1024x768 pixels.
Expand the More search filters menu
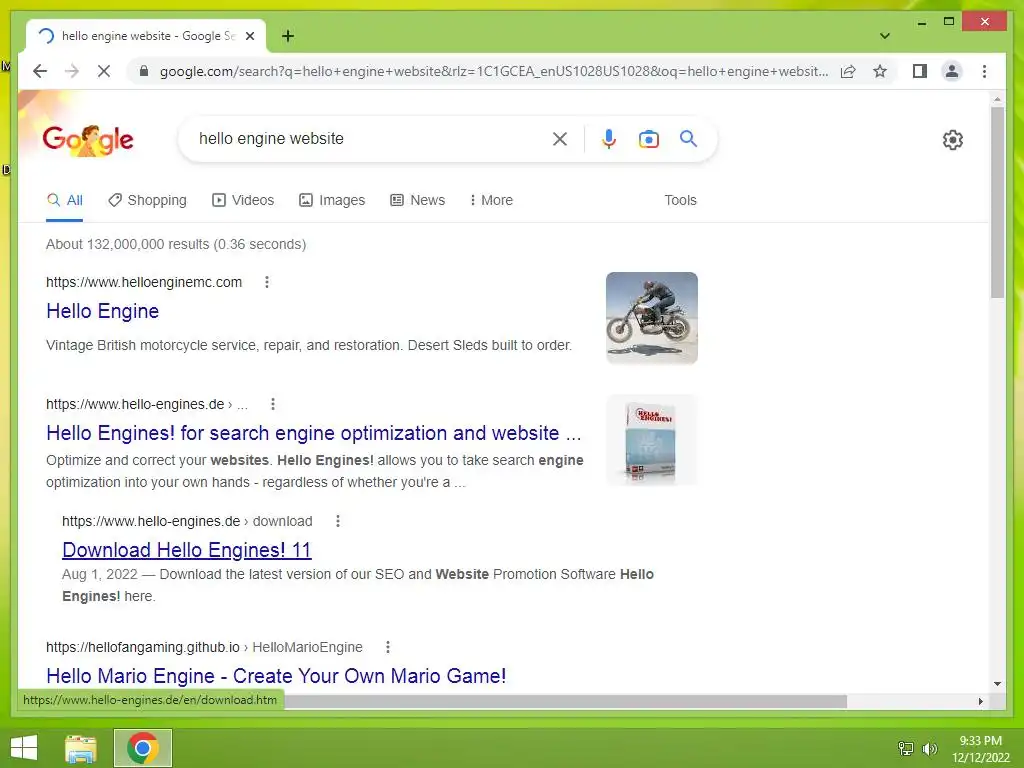(x=491, y=200)
